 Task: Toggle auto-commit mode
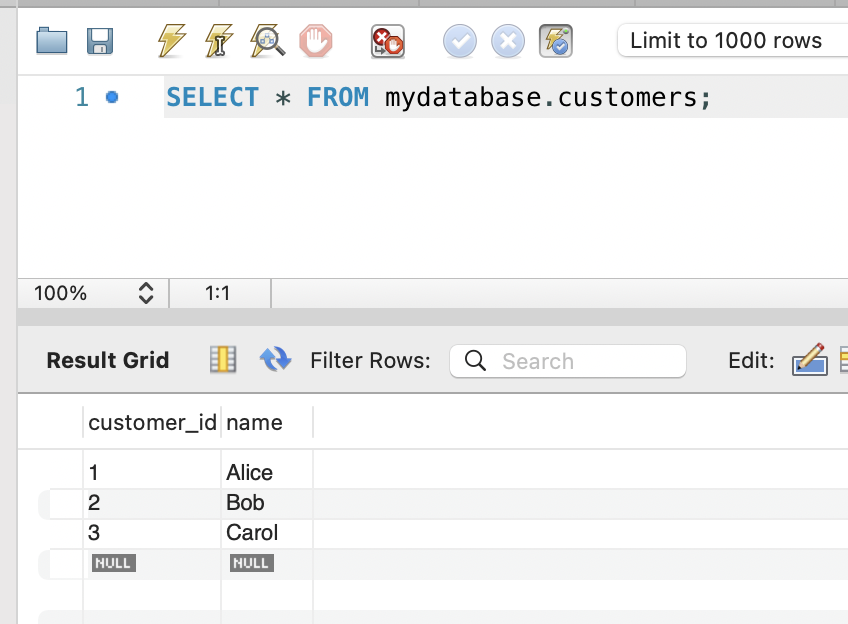coord(556,41)
